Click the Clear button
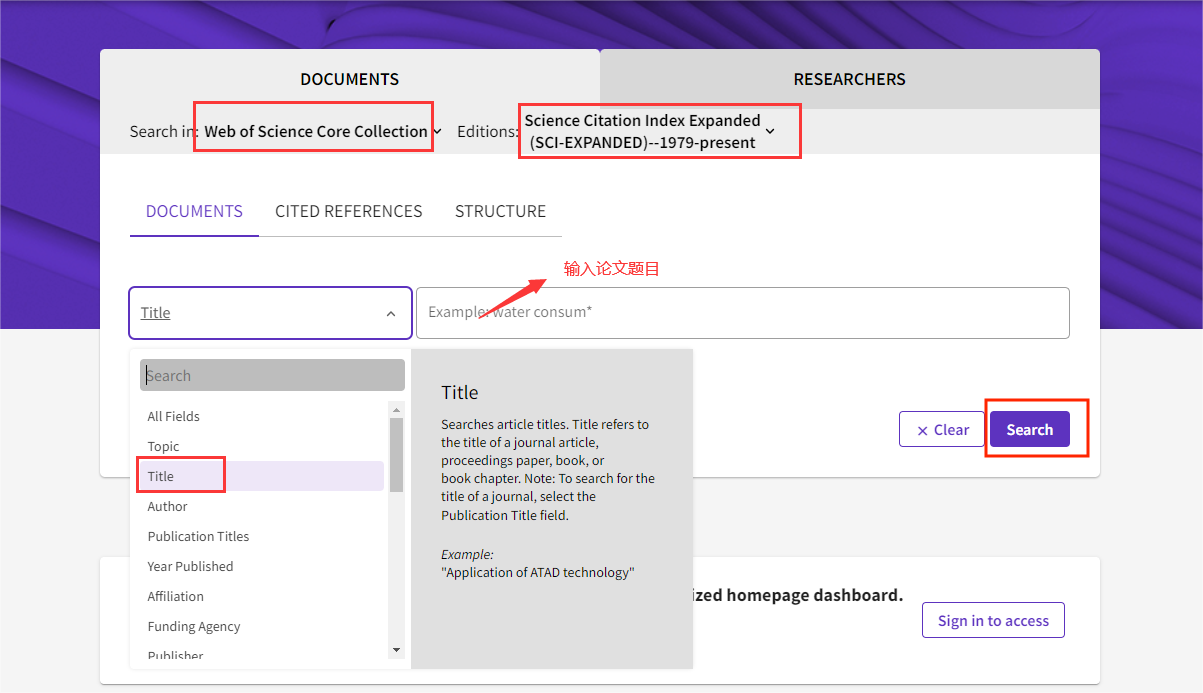 941,430
